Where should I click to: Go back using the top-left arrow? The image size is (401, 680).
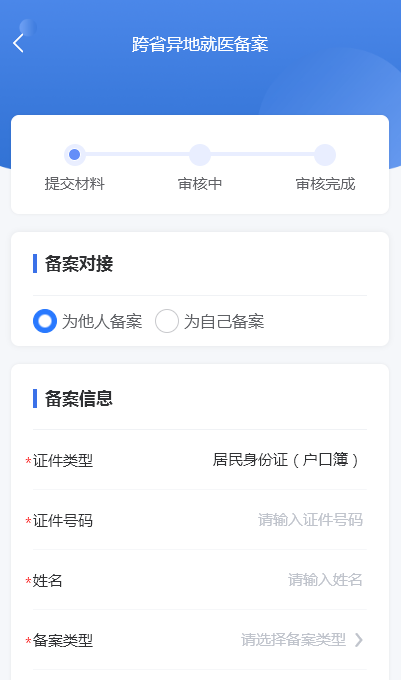click(x=18, y=44)
